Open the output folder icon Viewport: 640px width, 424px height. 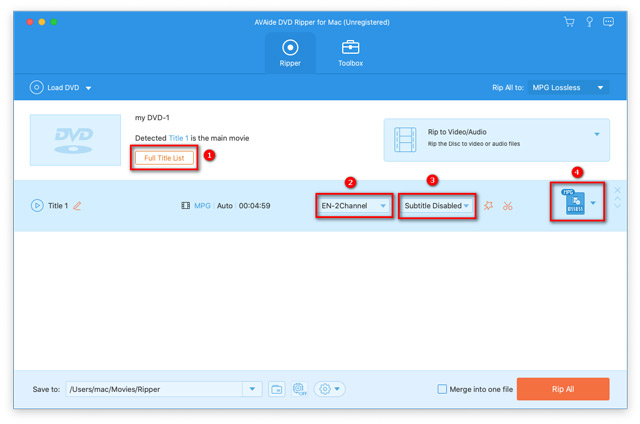[277, 389]
